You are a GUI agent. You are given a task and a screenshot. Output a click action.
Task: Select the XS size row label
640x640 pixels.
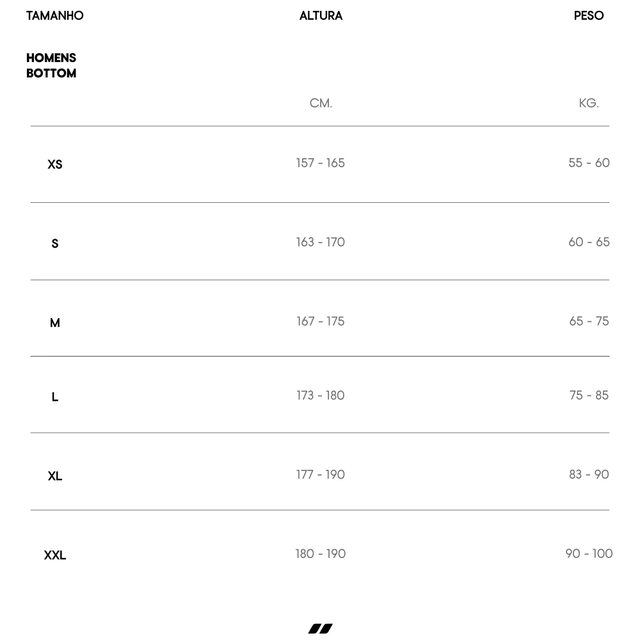click(55, 164)
